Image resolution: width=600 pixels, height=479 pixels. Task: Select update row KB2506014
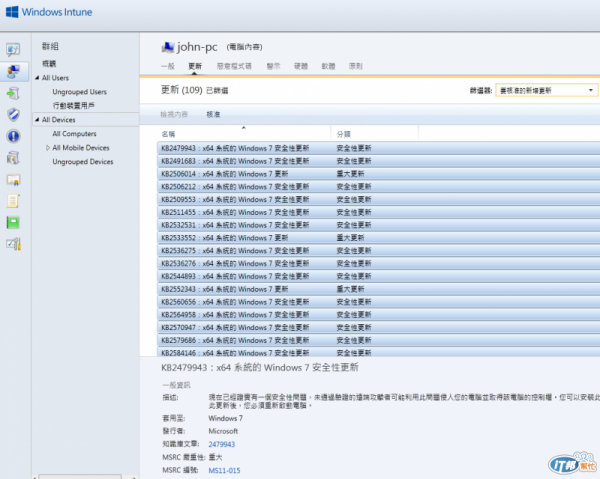click(x=378, y=174)
